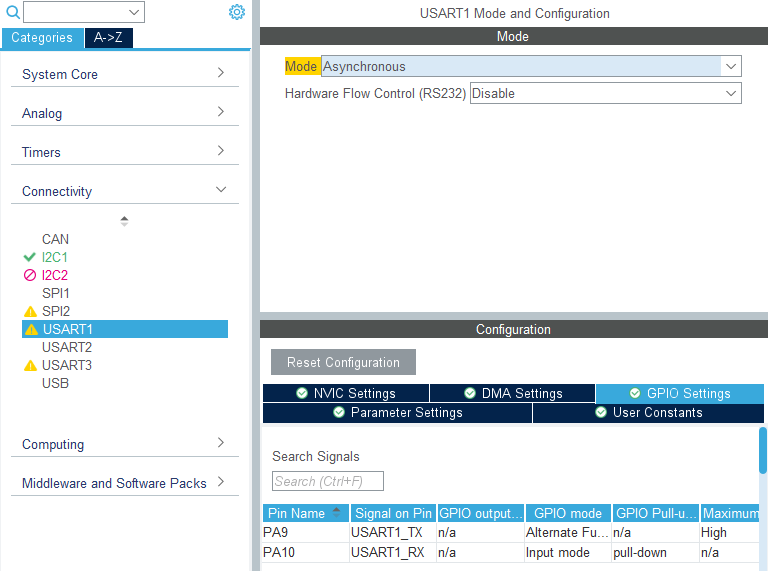Image resolution: width=768 pixels, height=571 pixels.
Task: Expand Middleware and Software Packs category
Action: coord(124,483)
